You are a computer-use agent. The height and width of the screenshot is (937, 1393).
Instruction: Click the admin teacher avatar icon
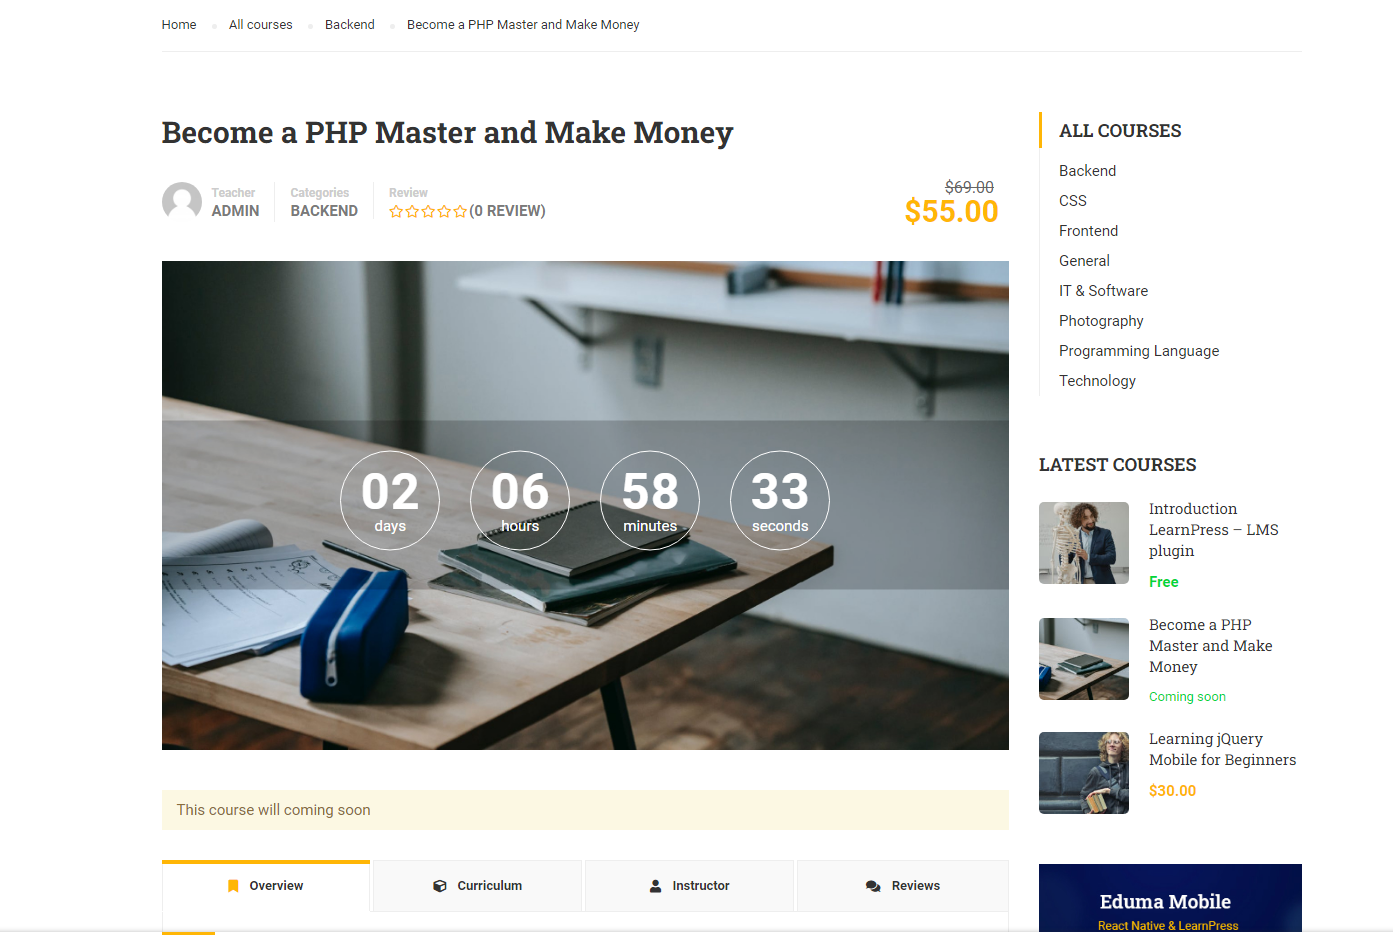[x=182, y=201]
